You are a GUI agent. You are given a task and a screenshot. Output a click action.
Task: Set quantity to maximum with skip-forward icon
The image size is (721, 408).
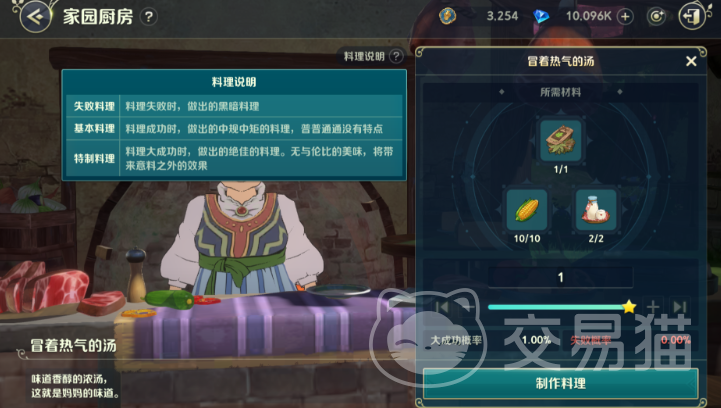click(x=680, y=307)
